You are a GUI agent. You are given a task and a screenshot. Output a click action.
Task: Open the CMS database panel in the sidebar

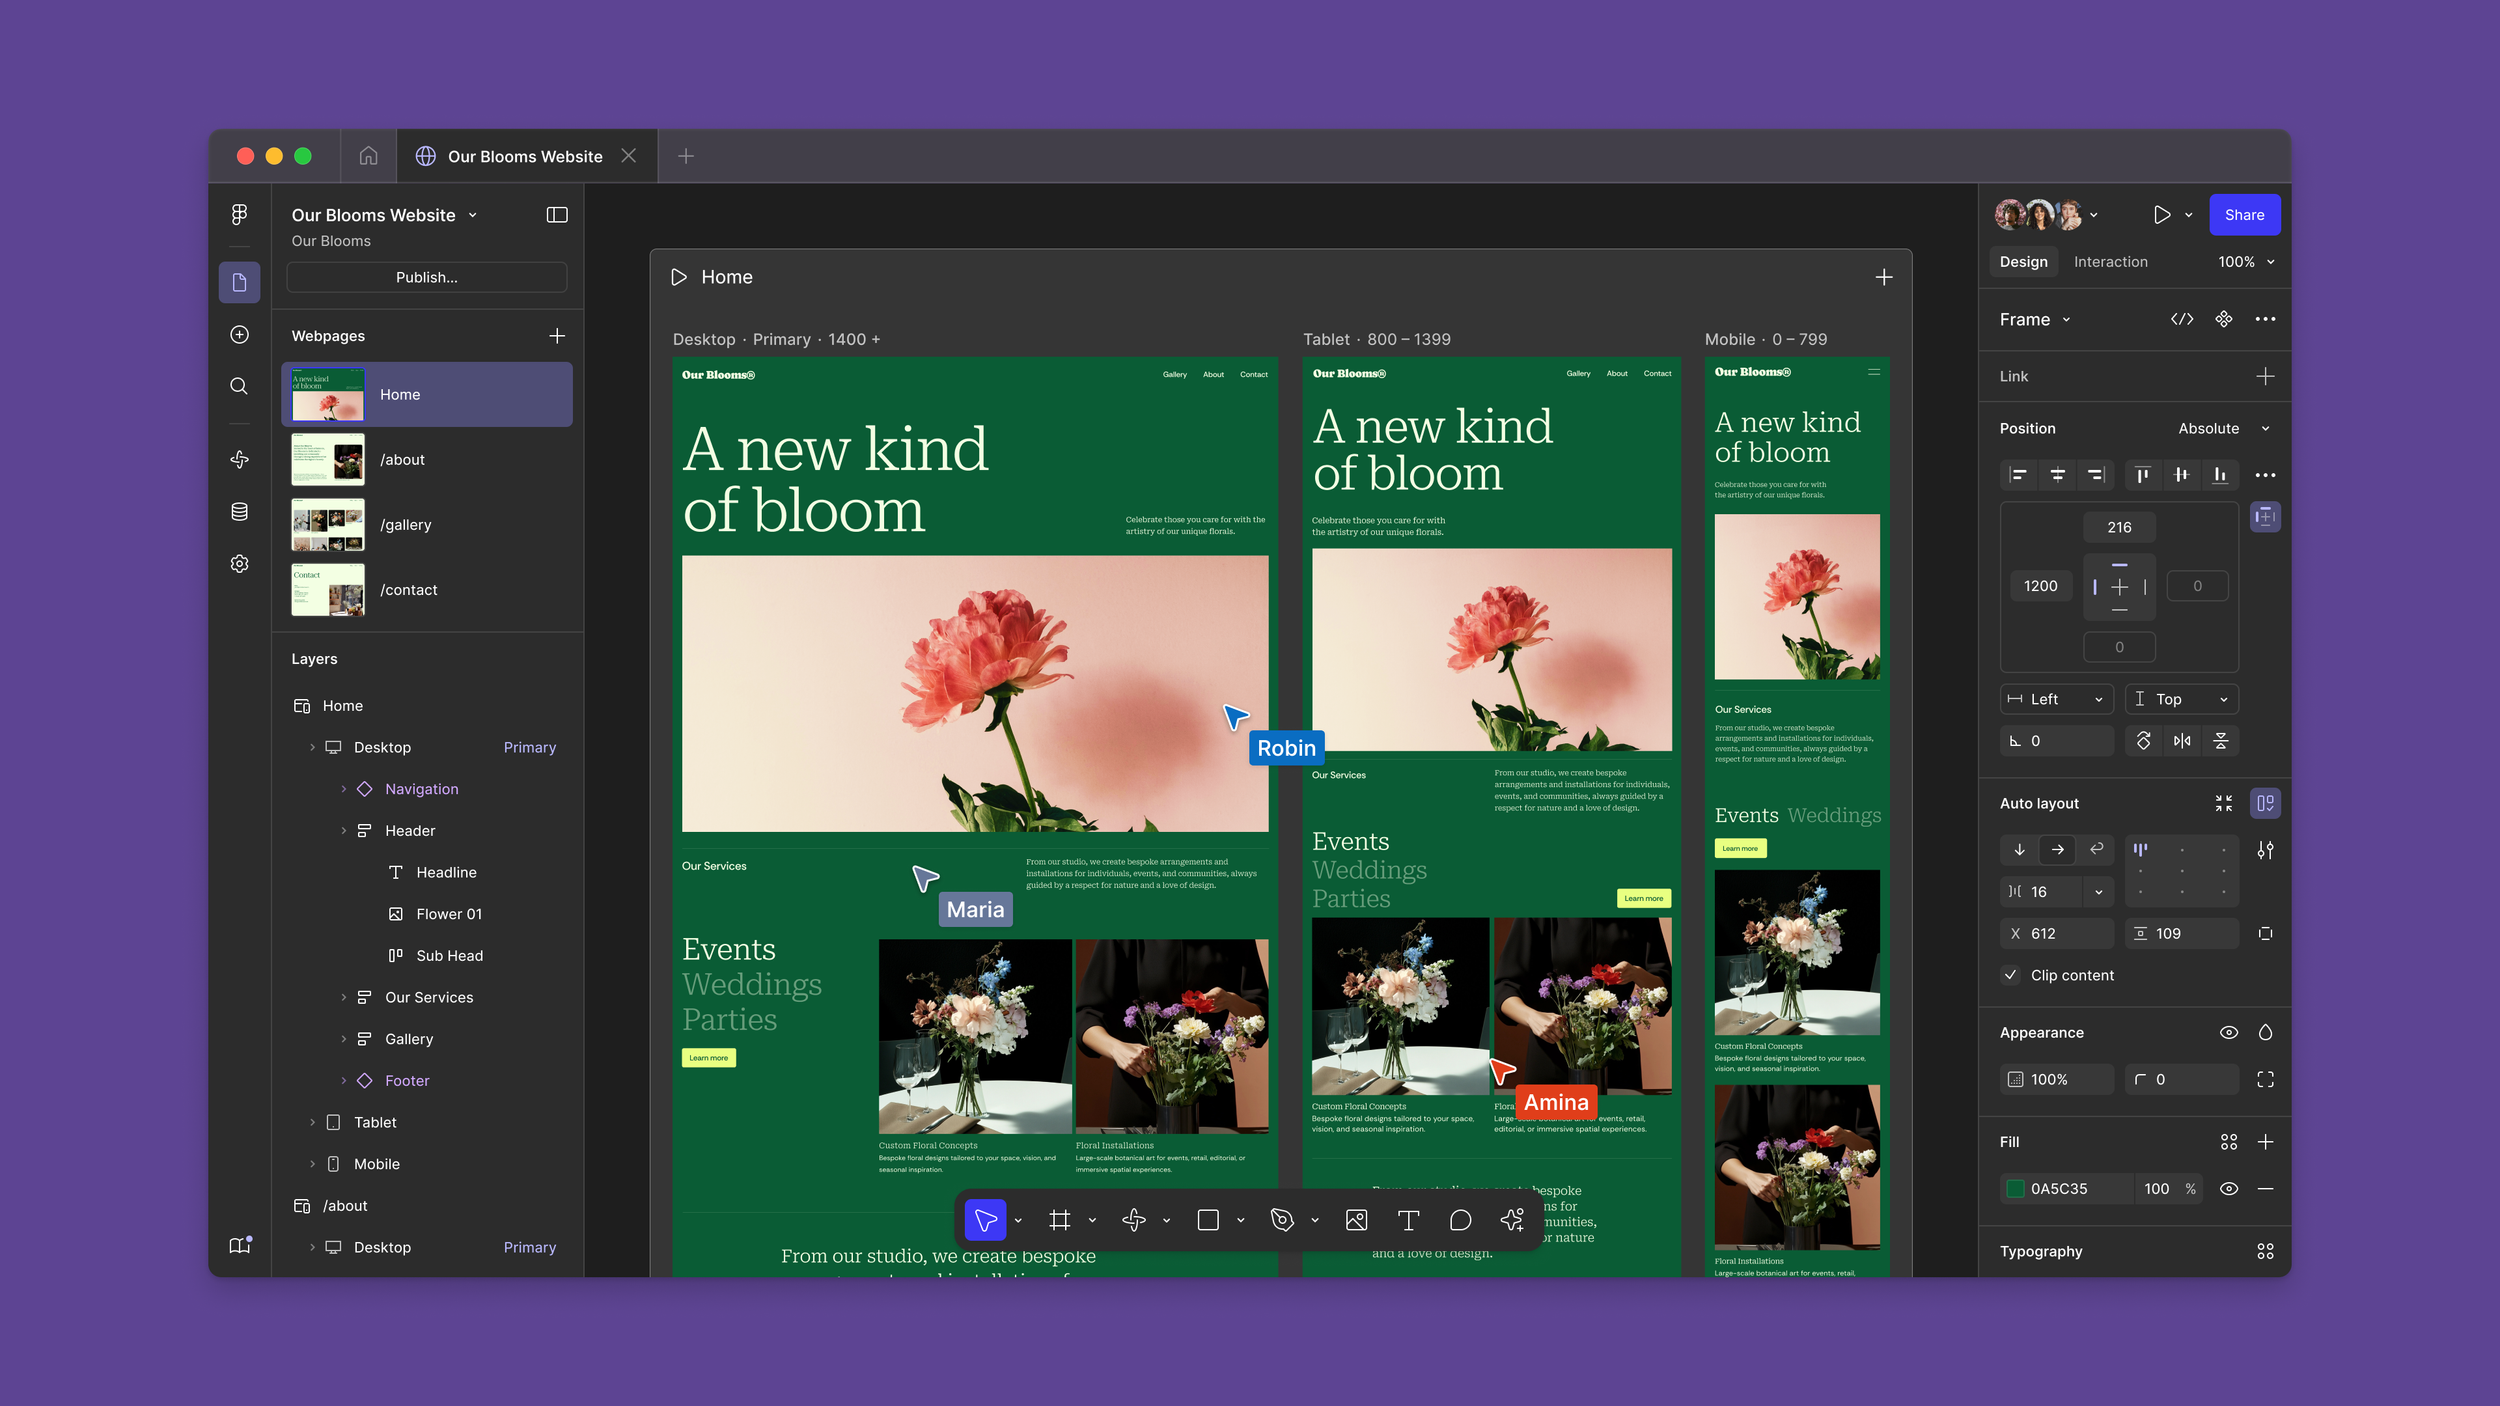click(239, 511)
